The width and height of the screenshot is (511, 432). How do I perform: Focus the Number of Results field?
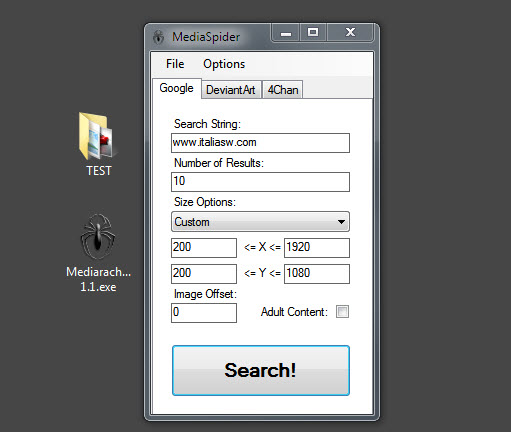pyautogui.click(x=260, y=182)
